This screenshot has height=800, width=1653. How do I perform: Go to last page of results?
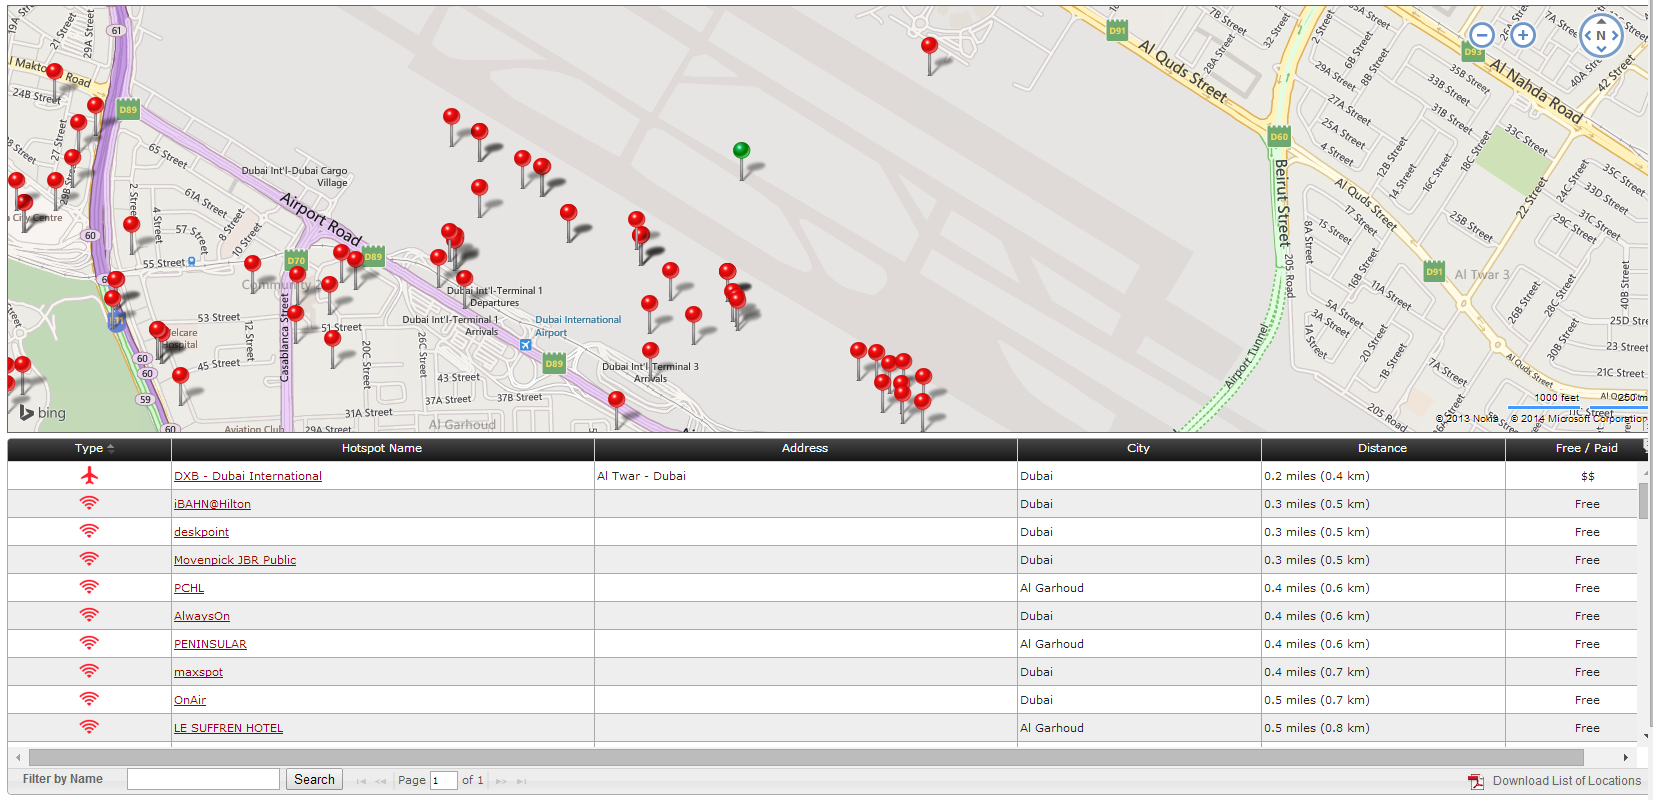click(x=521, y=781)
